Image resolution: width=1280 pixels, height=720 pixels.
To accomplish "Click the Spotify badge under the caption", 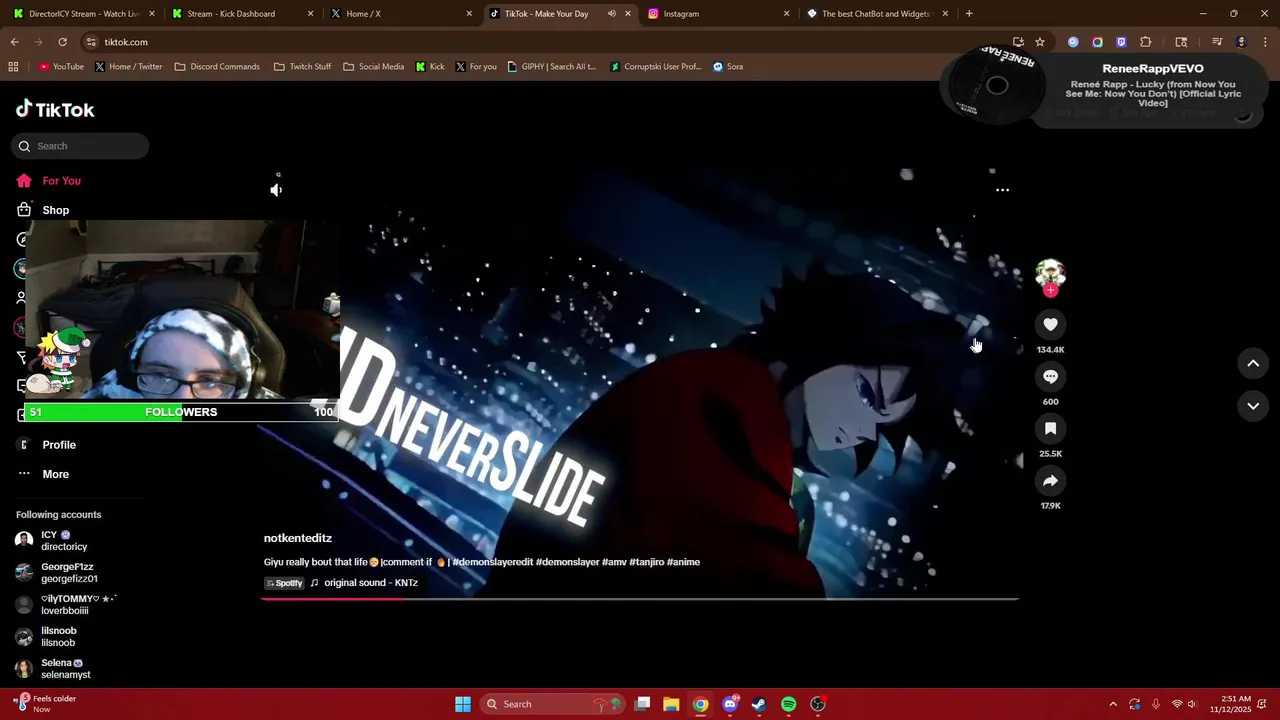I will [285, 583].
